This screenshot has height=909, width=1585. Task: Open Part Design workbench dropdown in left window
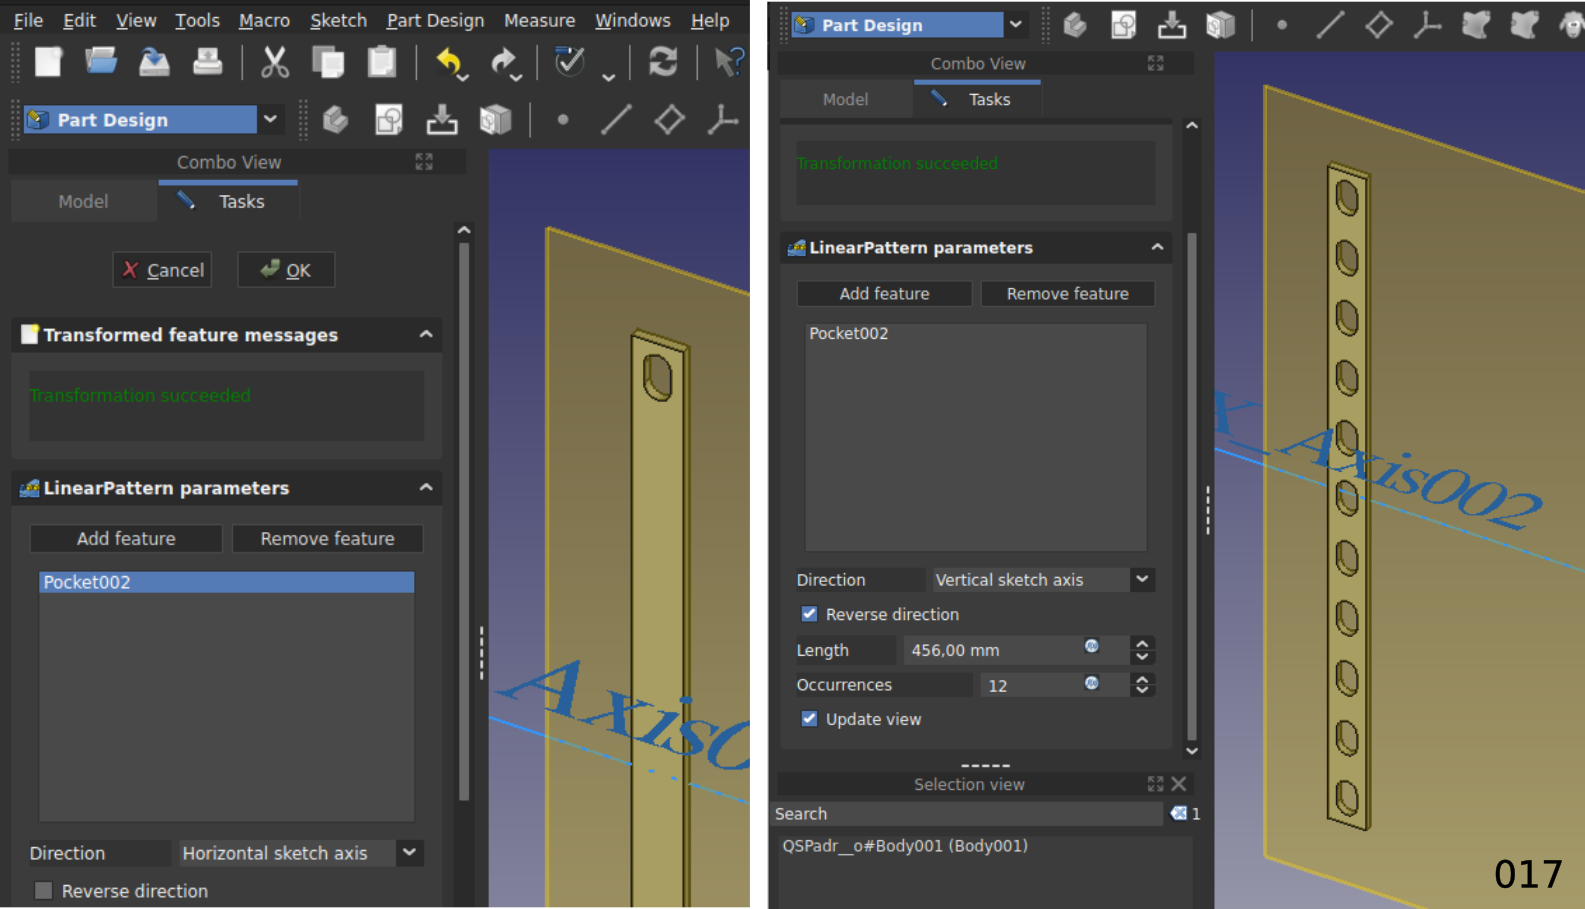coord(270,119)
